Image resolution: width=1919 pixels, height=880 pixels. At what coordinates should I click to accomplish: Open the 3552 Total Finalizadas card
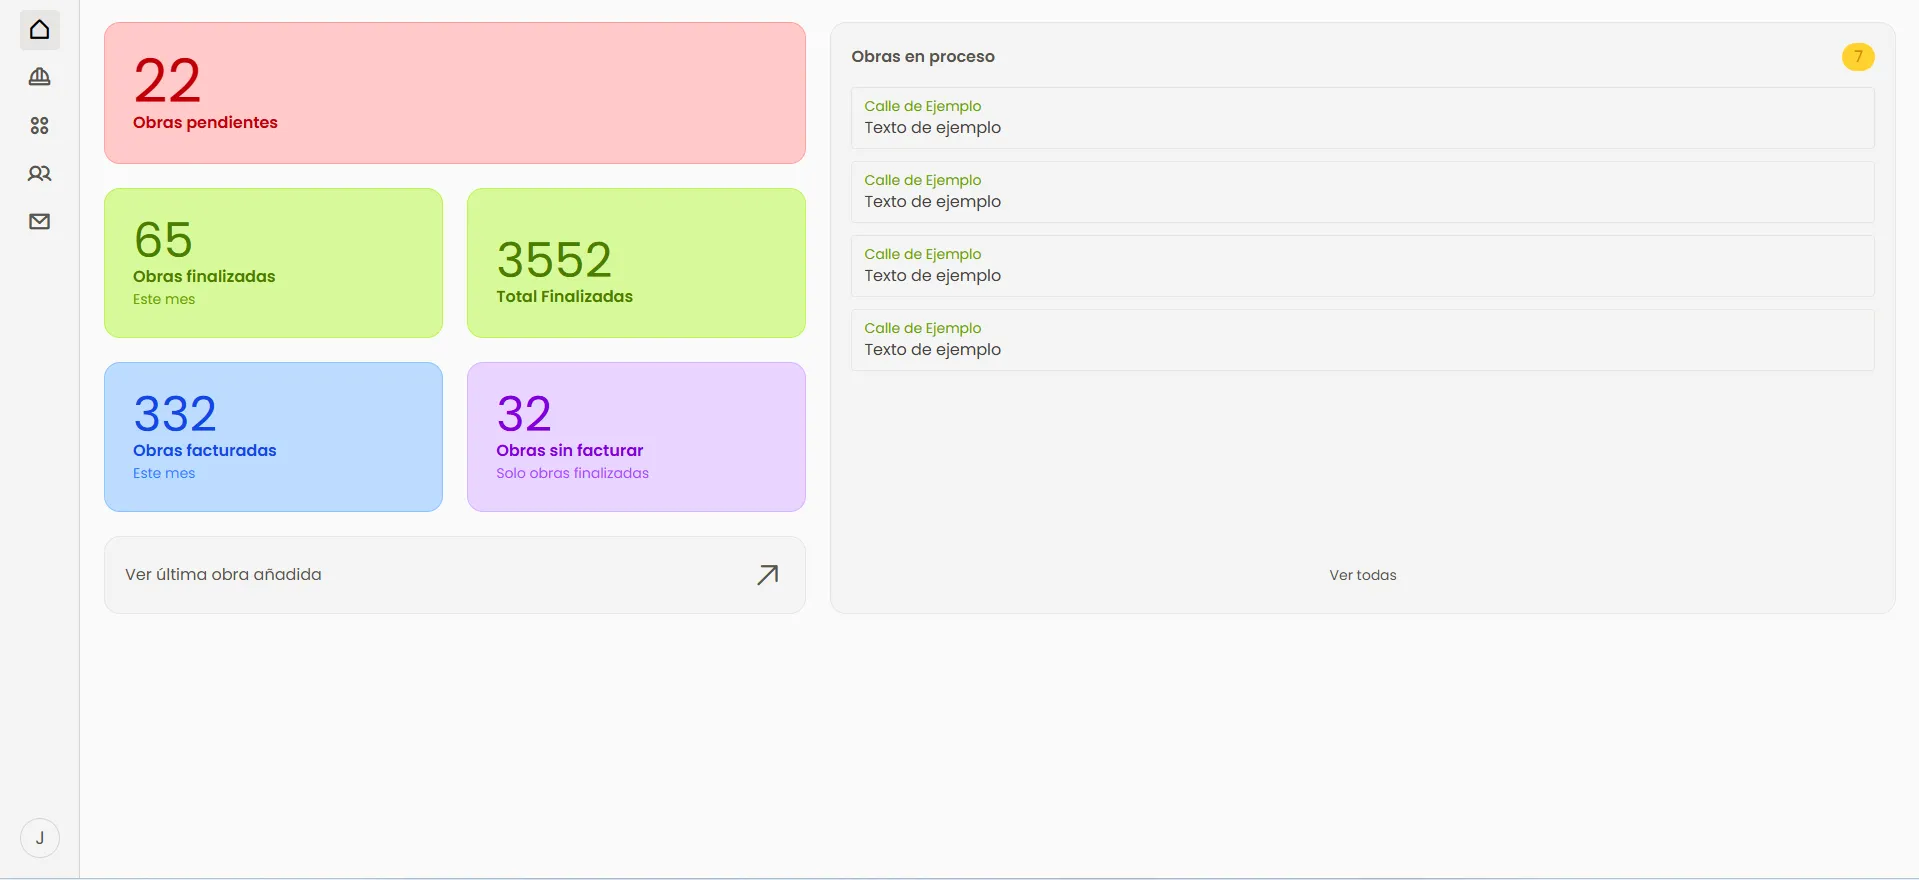[636, 263]
